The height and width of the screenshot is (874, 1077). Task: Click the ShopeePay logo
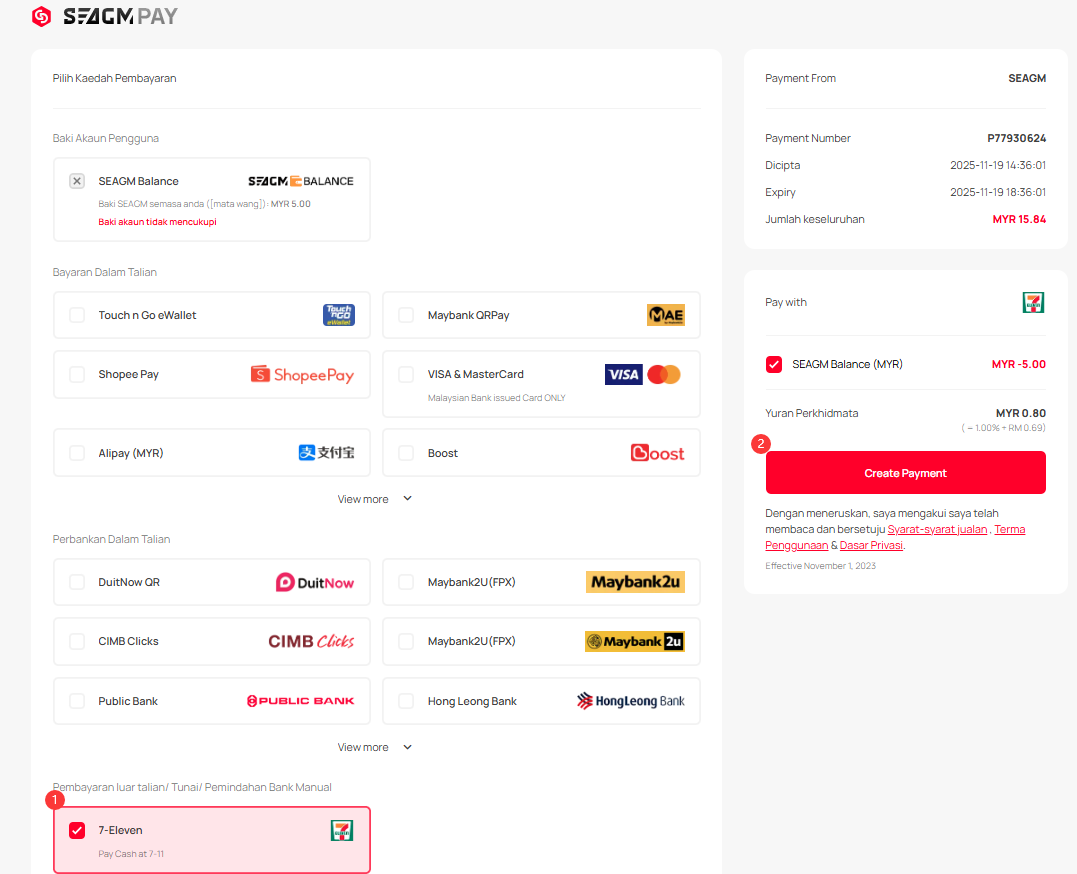pyautogui.click(x=302, y=375)
